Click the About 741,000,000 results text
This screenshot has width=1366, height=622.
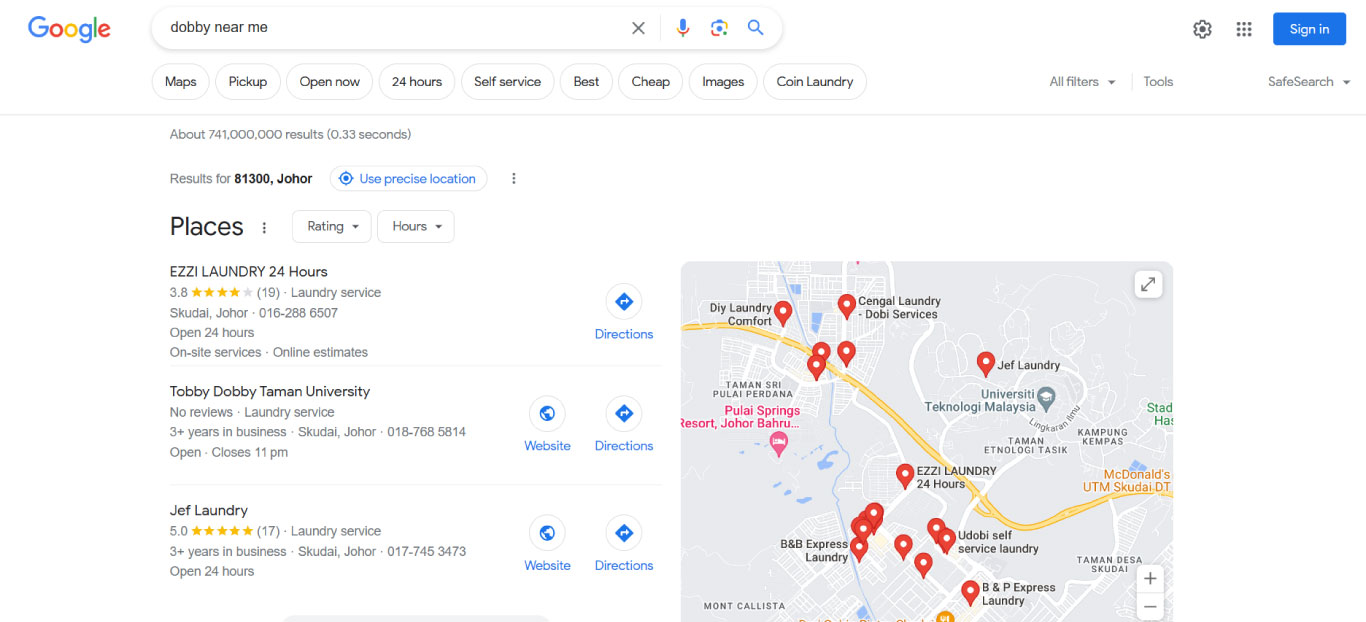[290, 135]
